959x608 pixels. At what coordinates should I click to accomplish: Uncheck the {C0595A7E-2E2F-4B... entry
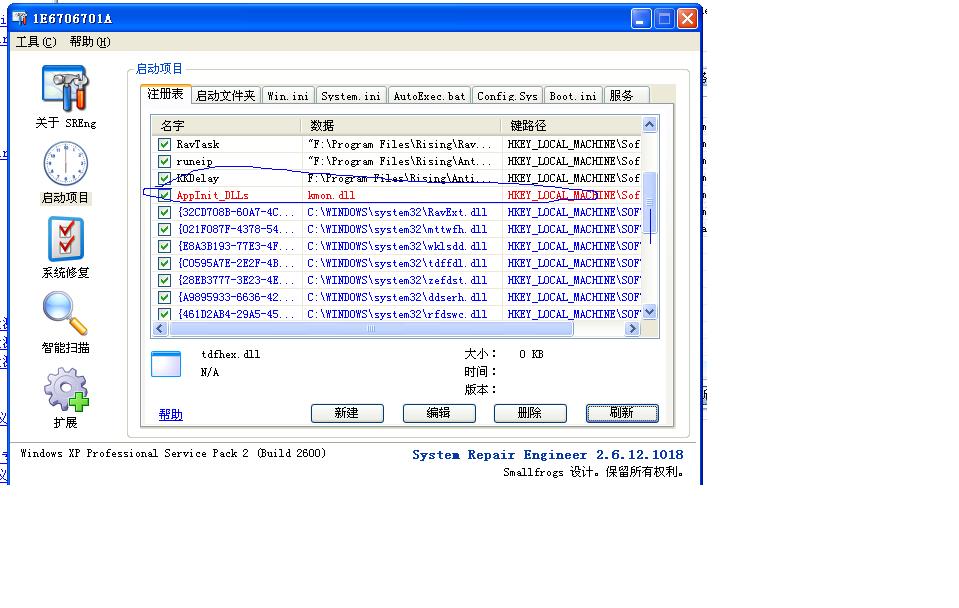(x=164, y=264)
